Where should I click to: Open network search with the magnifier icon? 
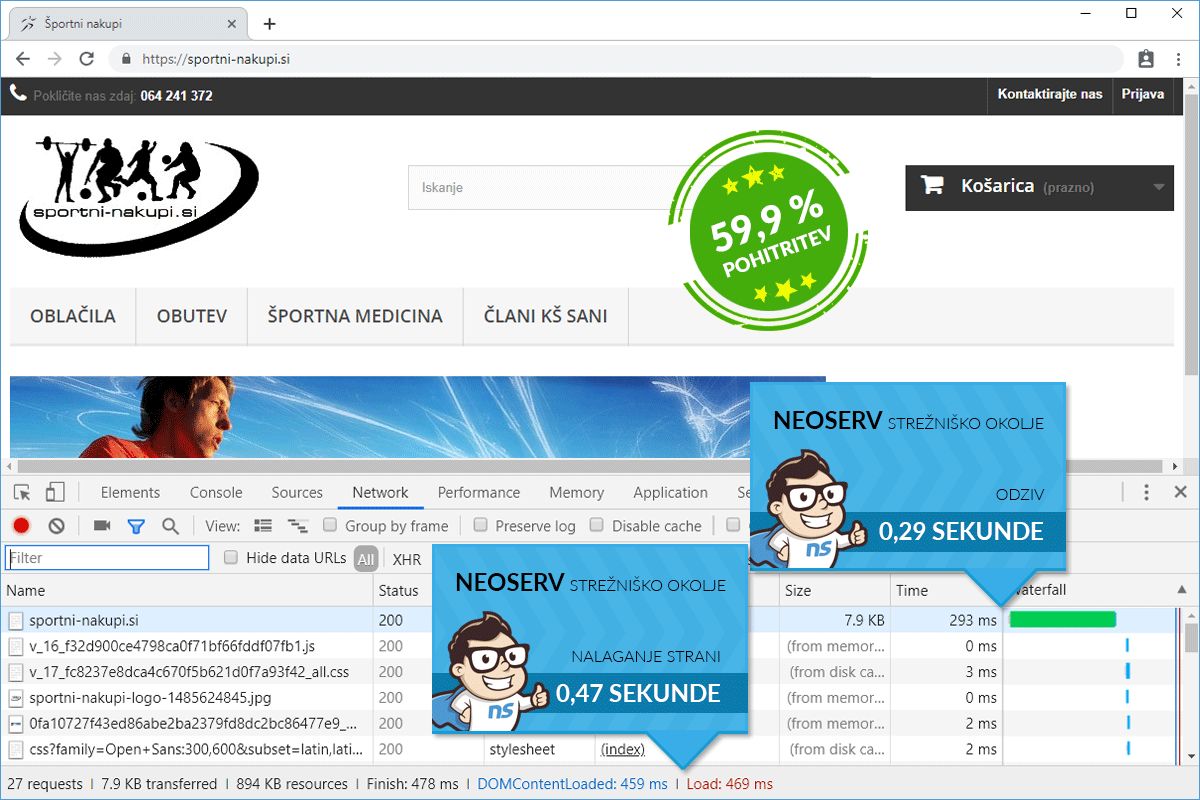click(x=170, y=526)
